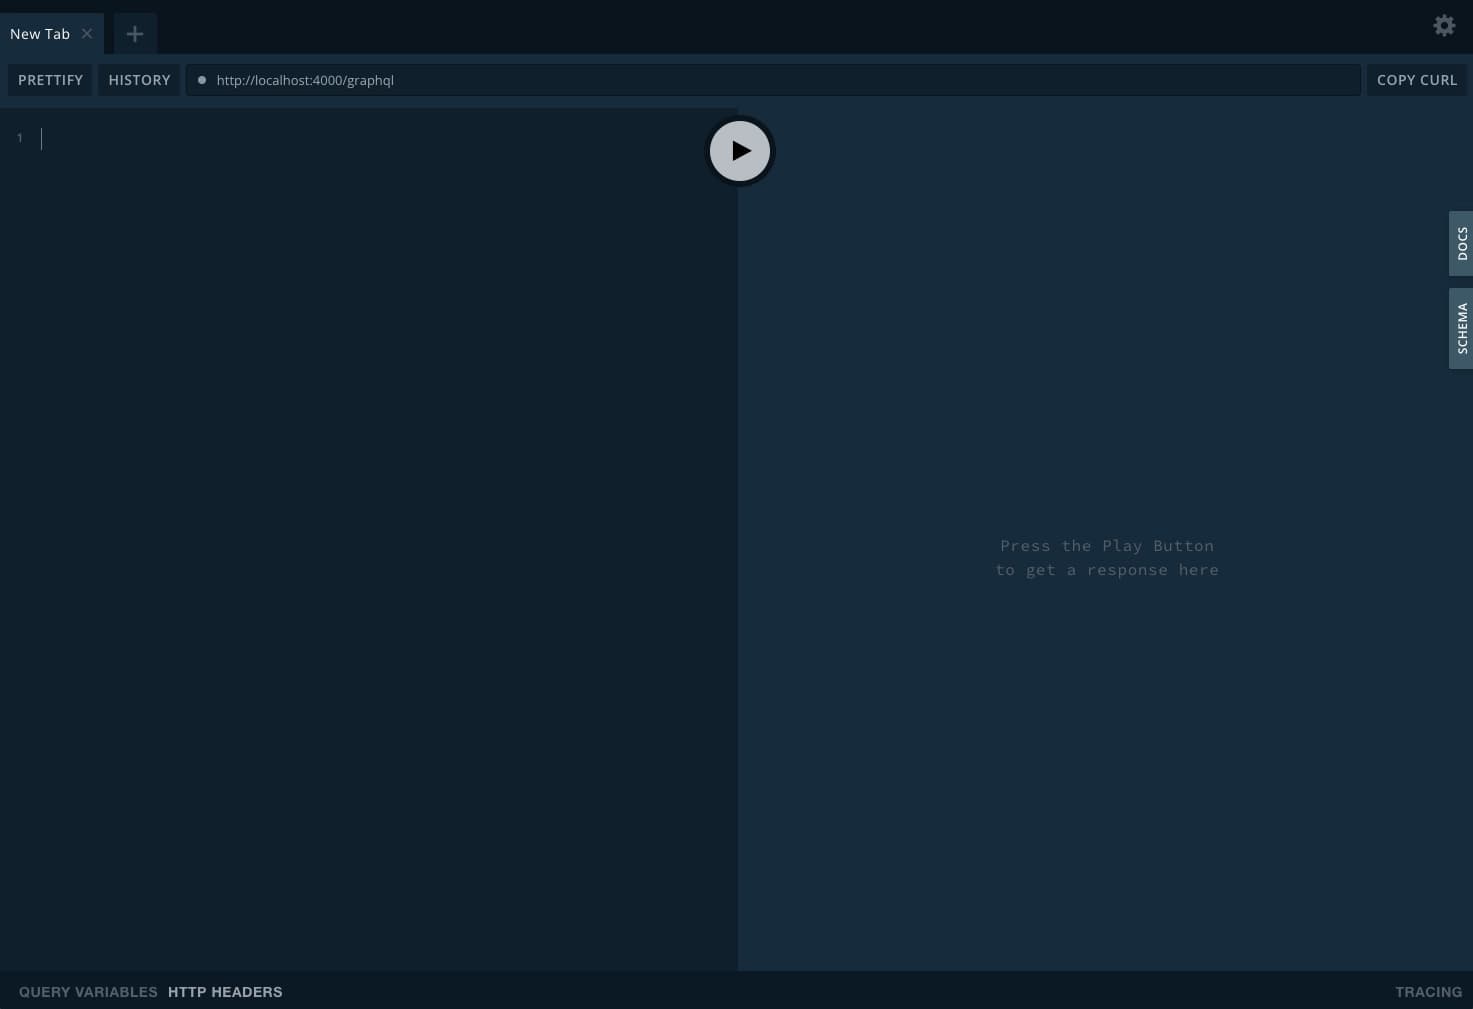Open the SCHEMA side panel
This screenshot has width=1473, height=1009.
(1461, 328)
